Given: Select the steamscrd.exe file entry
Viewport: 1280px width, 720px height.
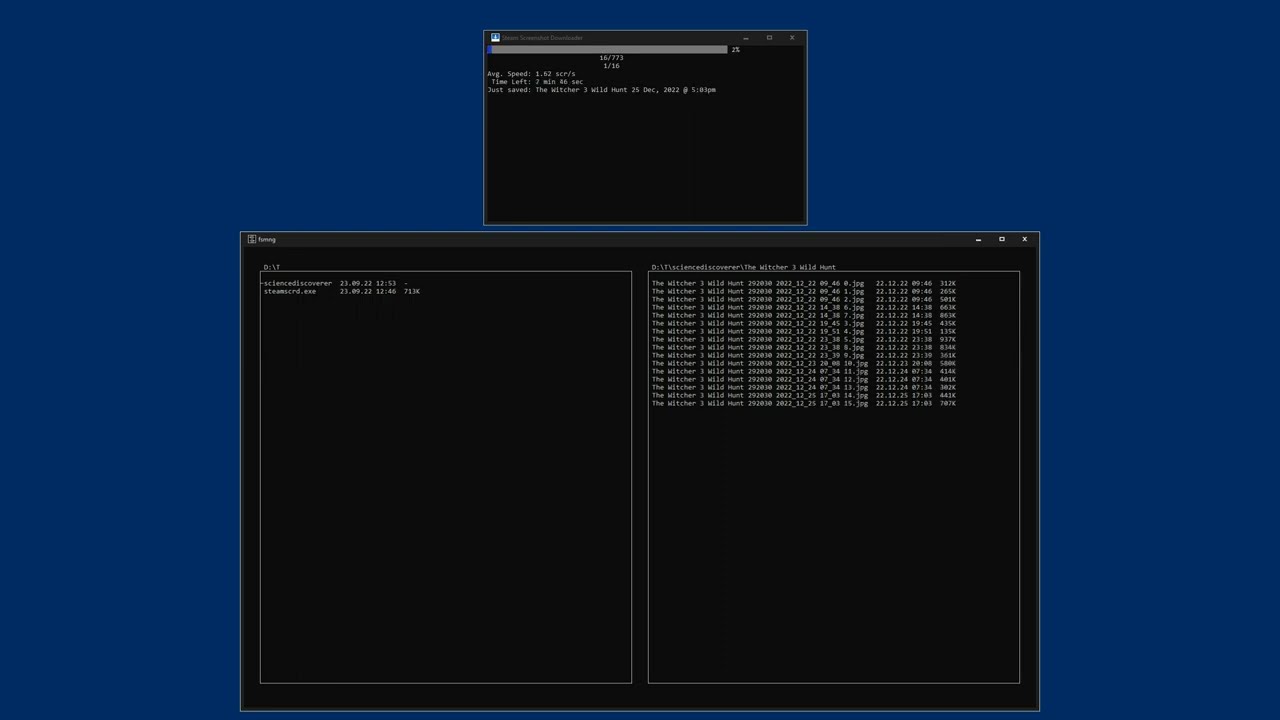Looking at the screenshot, I should coord(290,291).
